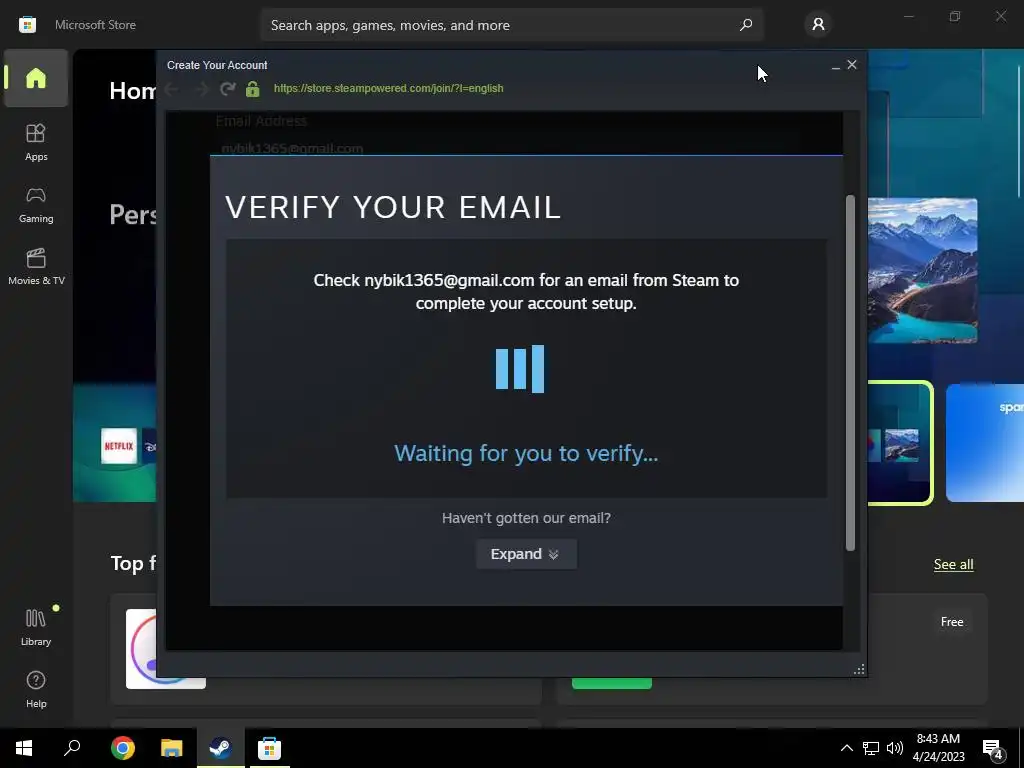Close the Create Your Account window
The height and width of the screenshot is (768, 1024).
point(852,65)
